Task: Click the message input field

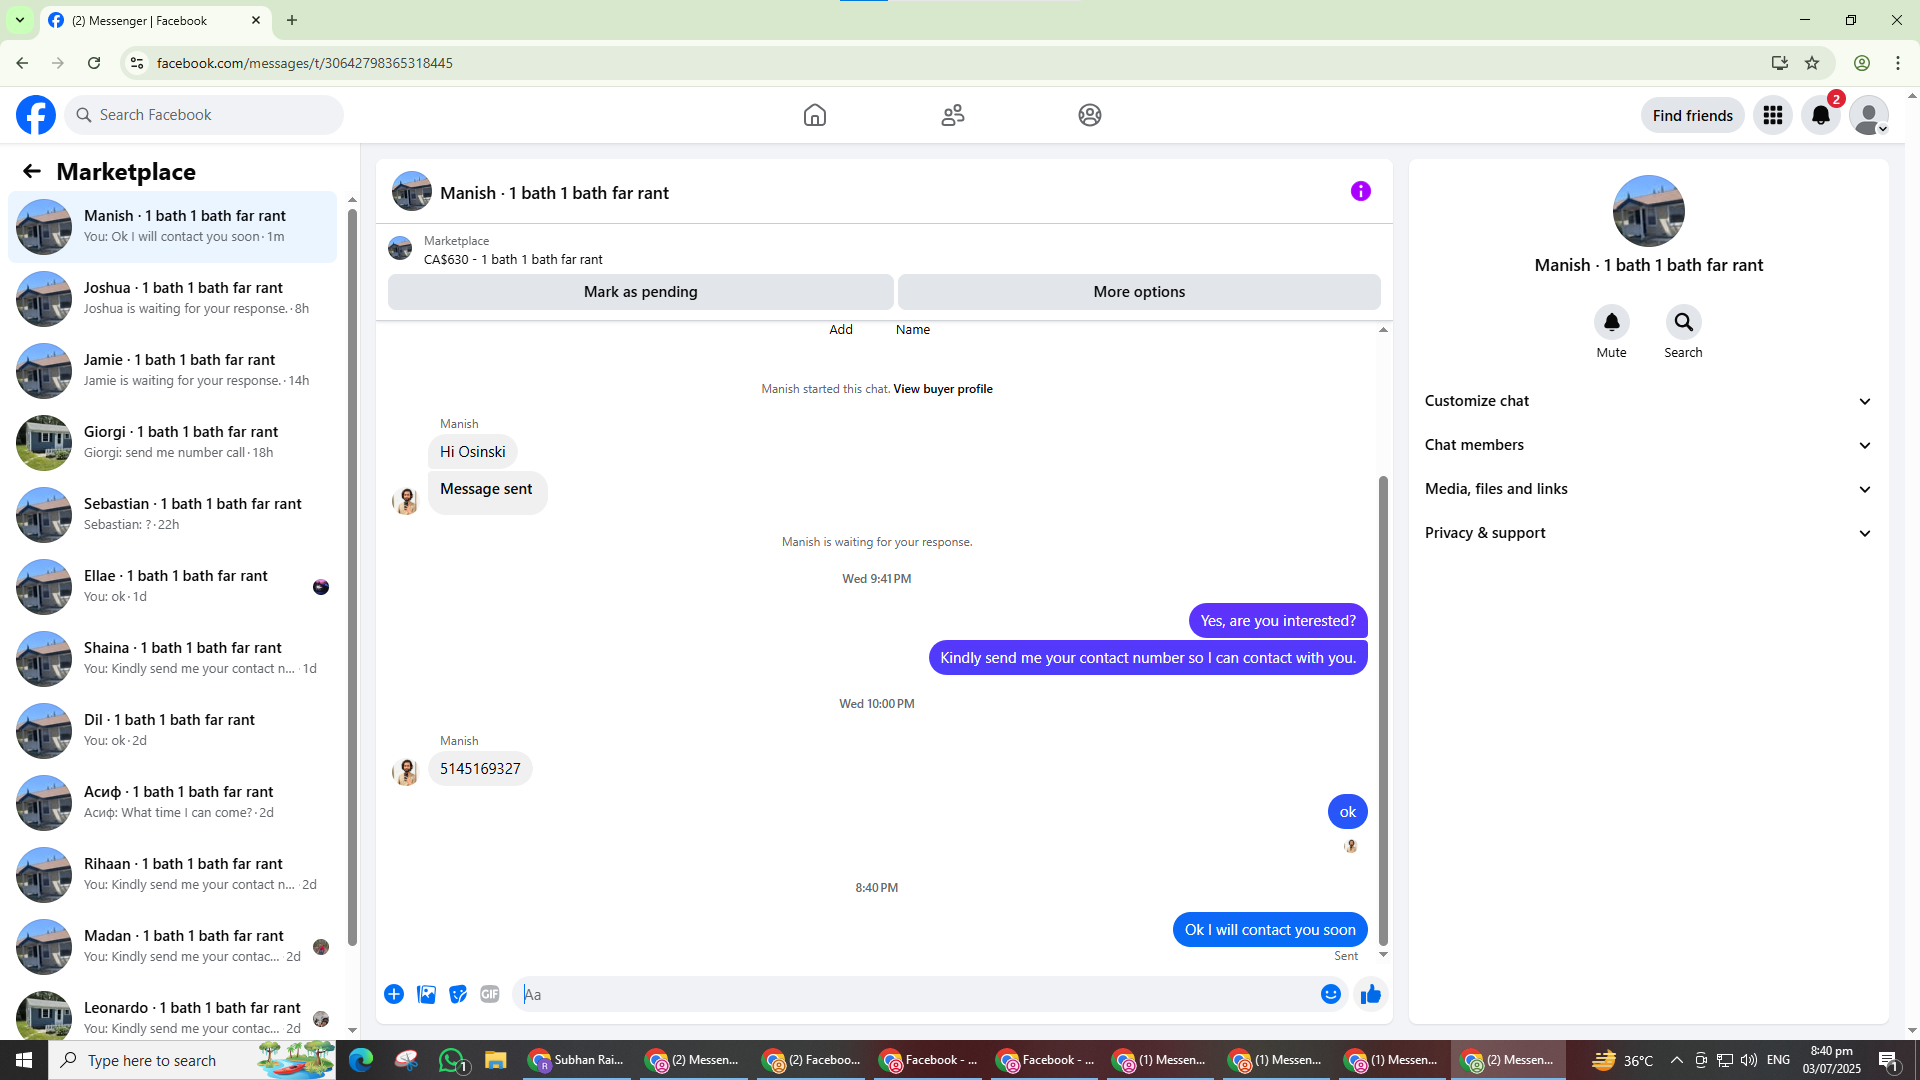Action: click(915, 994)
